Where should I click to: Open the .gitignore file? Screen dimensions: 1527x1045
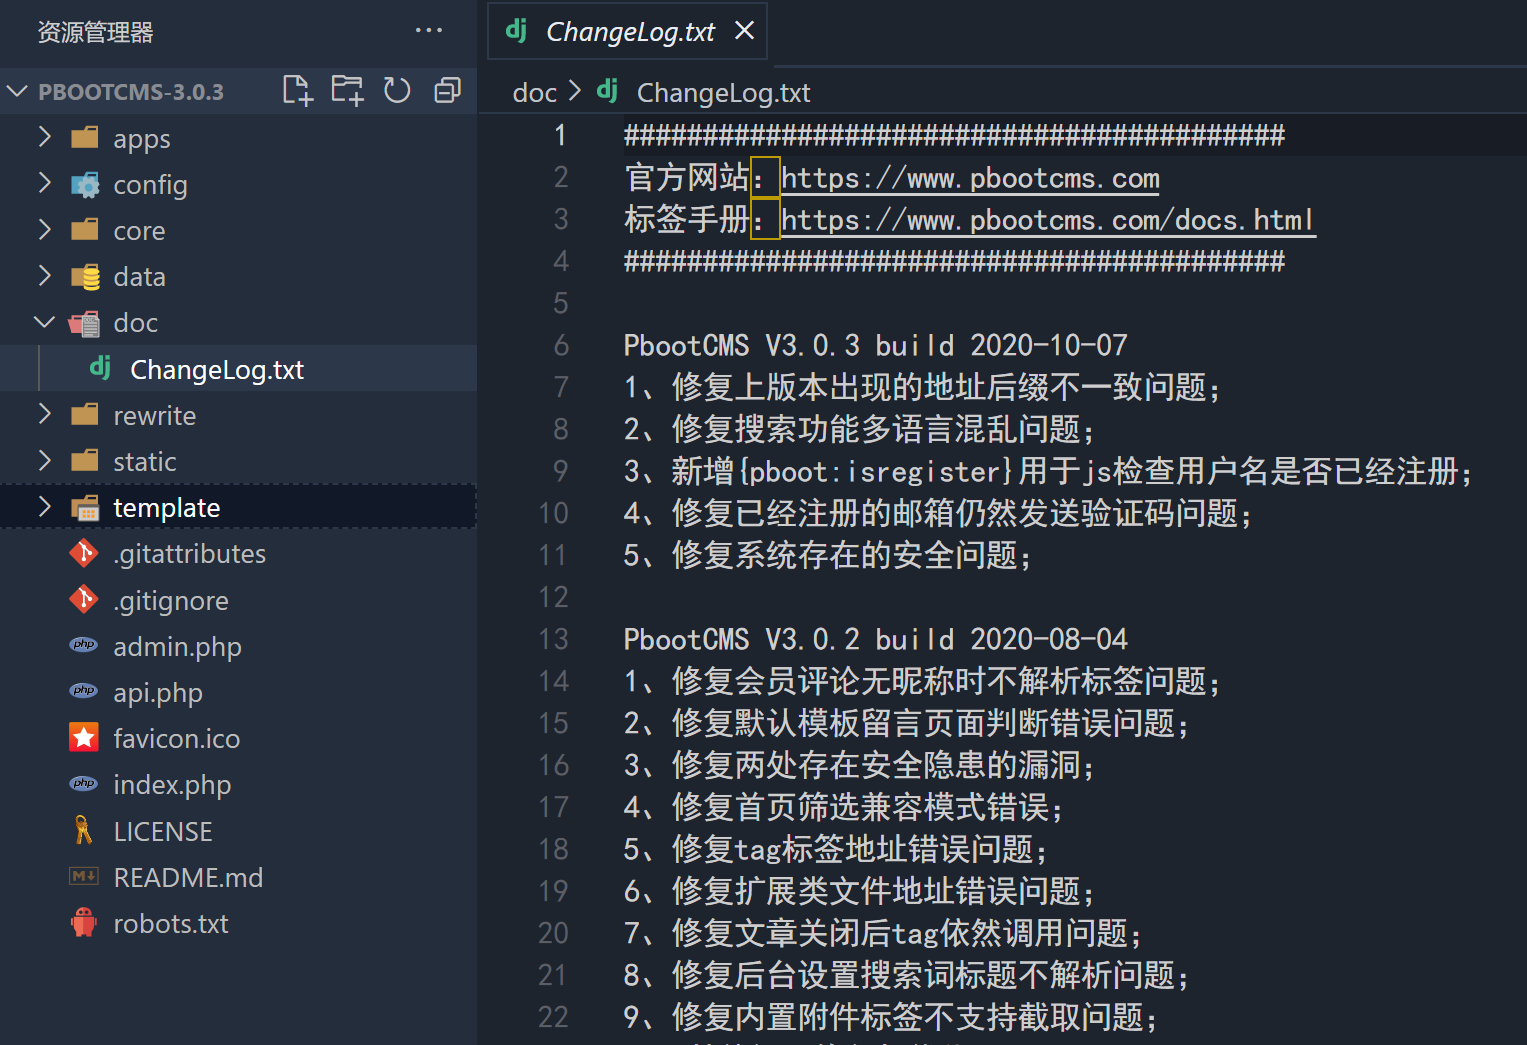point(171,600)
